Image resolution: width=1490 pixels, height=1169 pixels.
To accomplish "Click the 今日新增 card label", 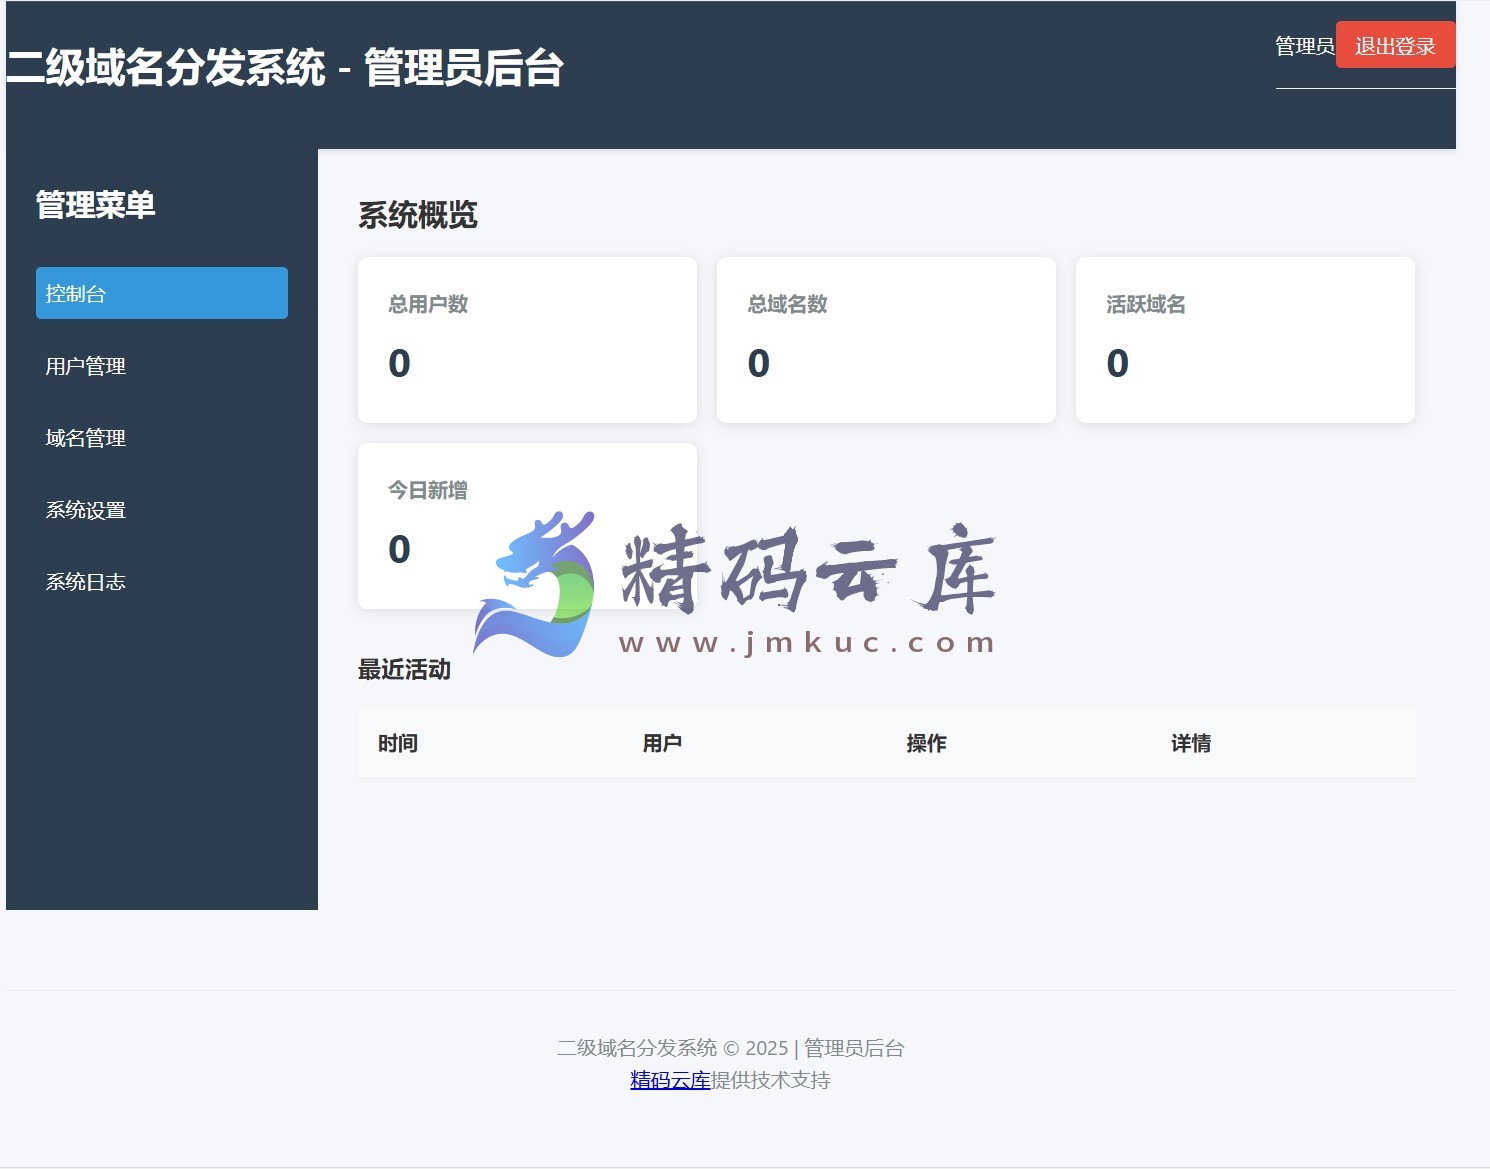I will 428,490.
